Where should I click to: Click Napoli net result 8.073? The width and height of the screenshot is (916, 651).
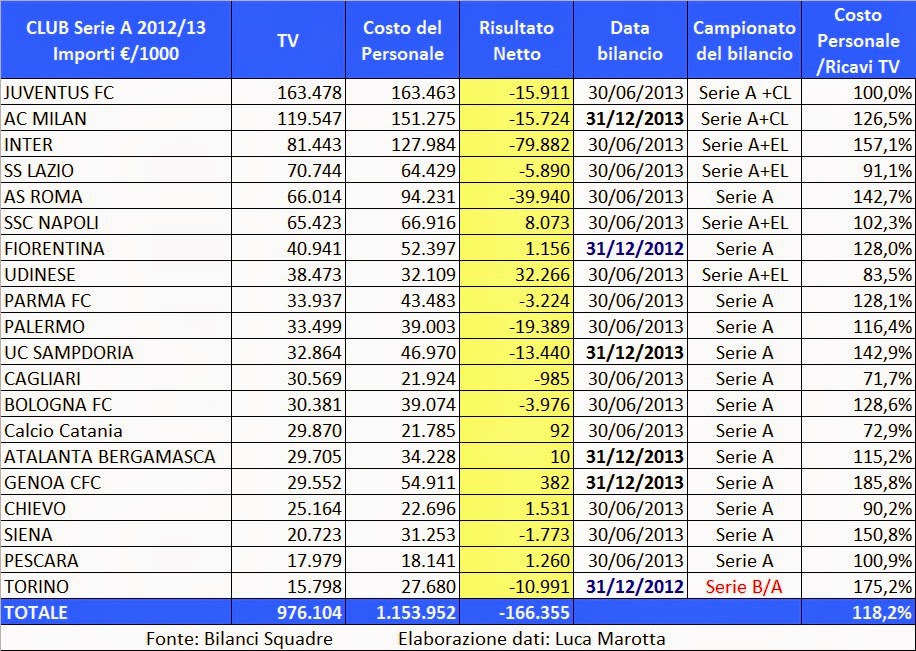click(547, 223)
